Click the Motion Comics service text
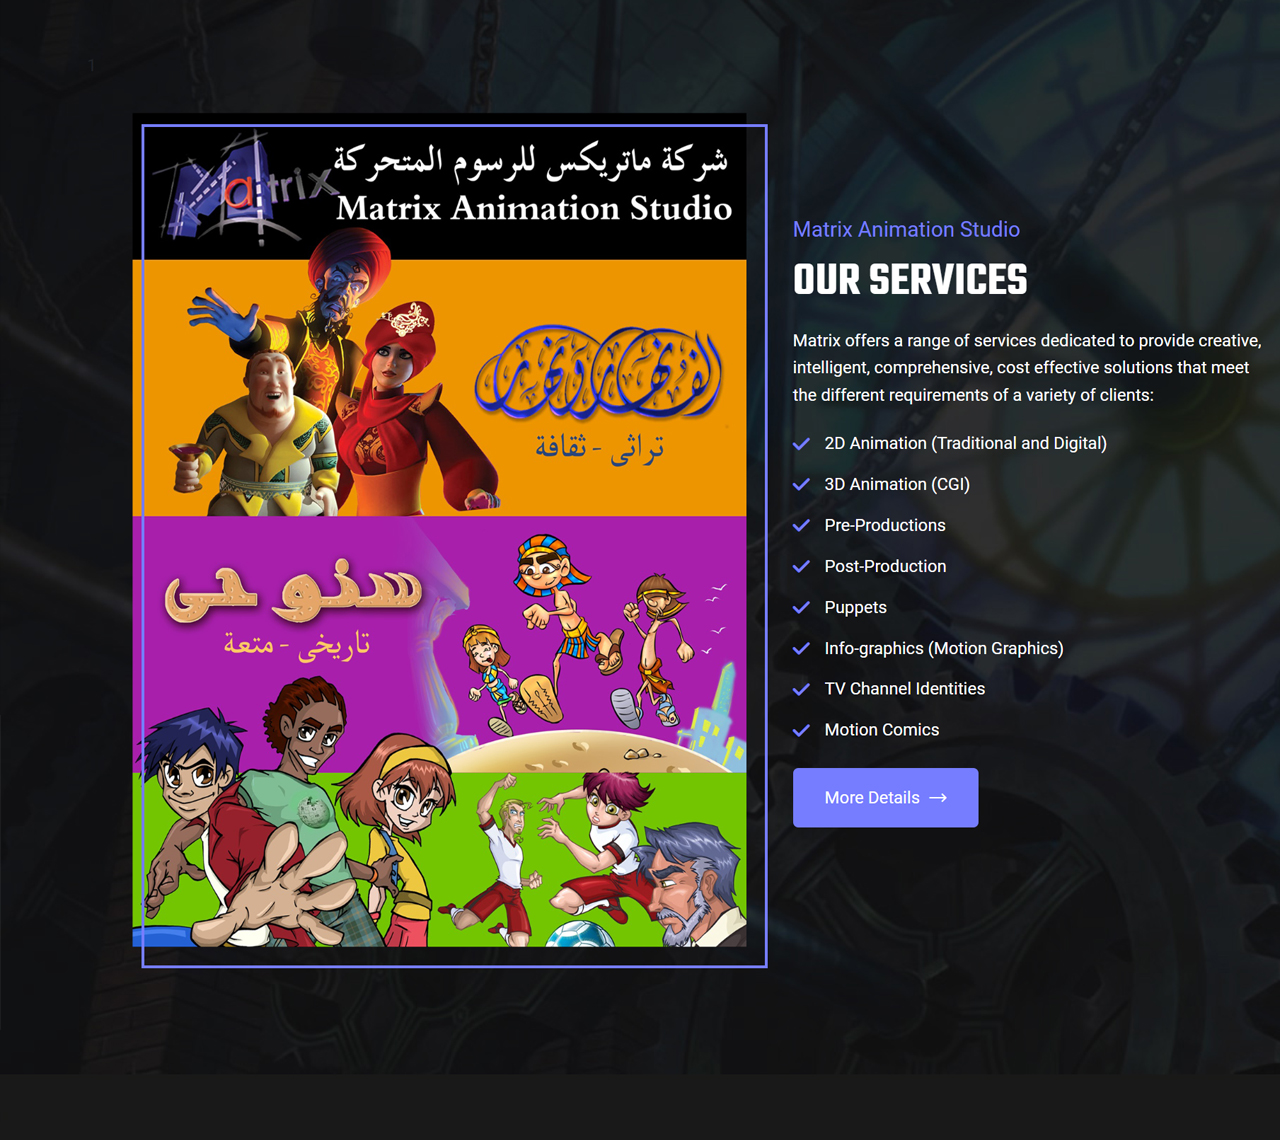This screenshot has height=1140, width=1280. [x=881, y=730]
